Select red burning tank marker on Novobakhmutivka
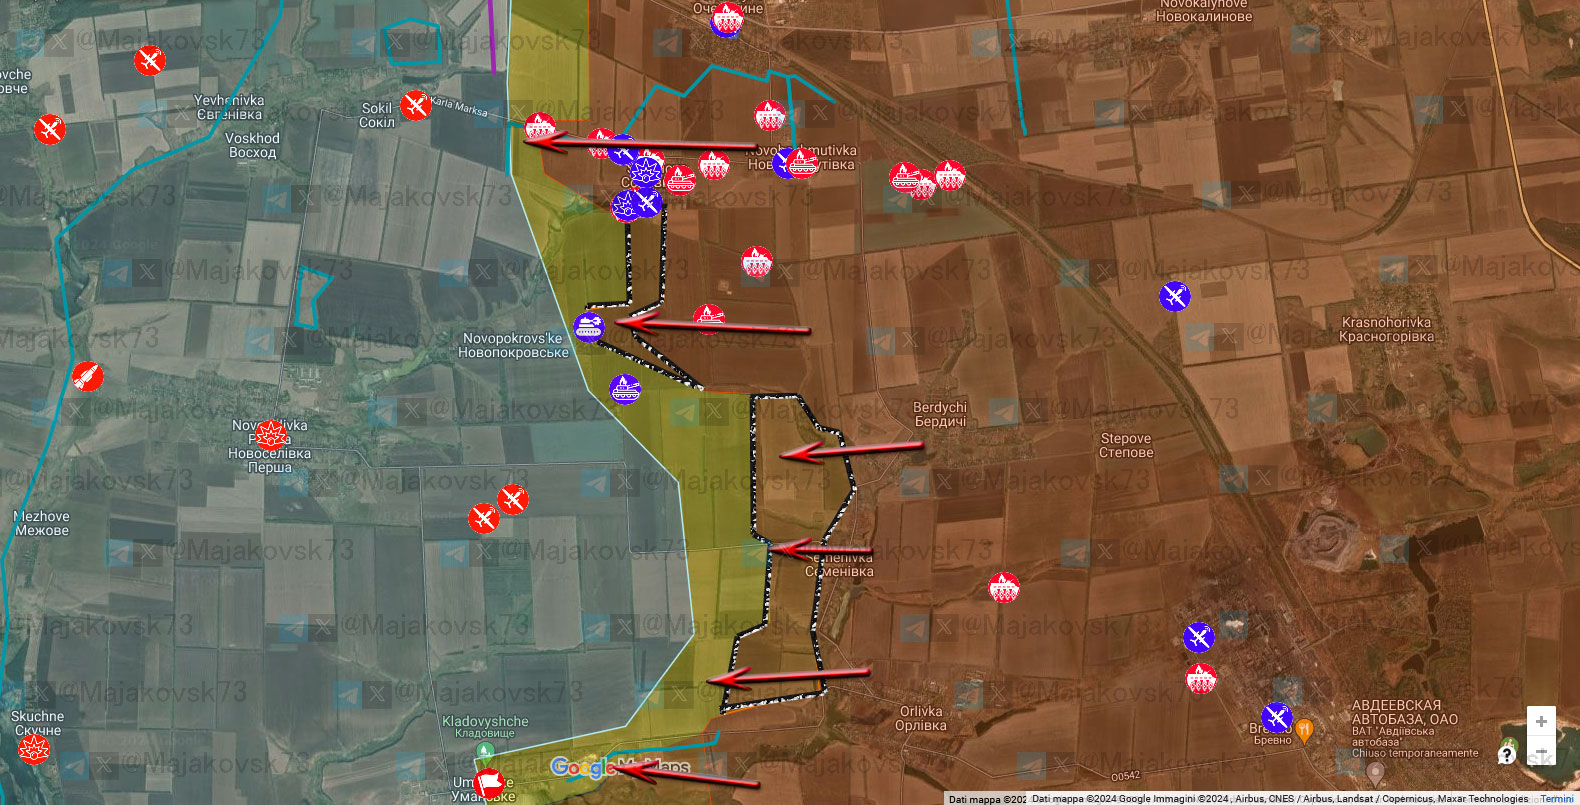 [x=802, y=162]
